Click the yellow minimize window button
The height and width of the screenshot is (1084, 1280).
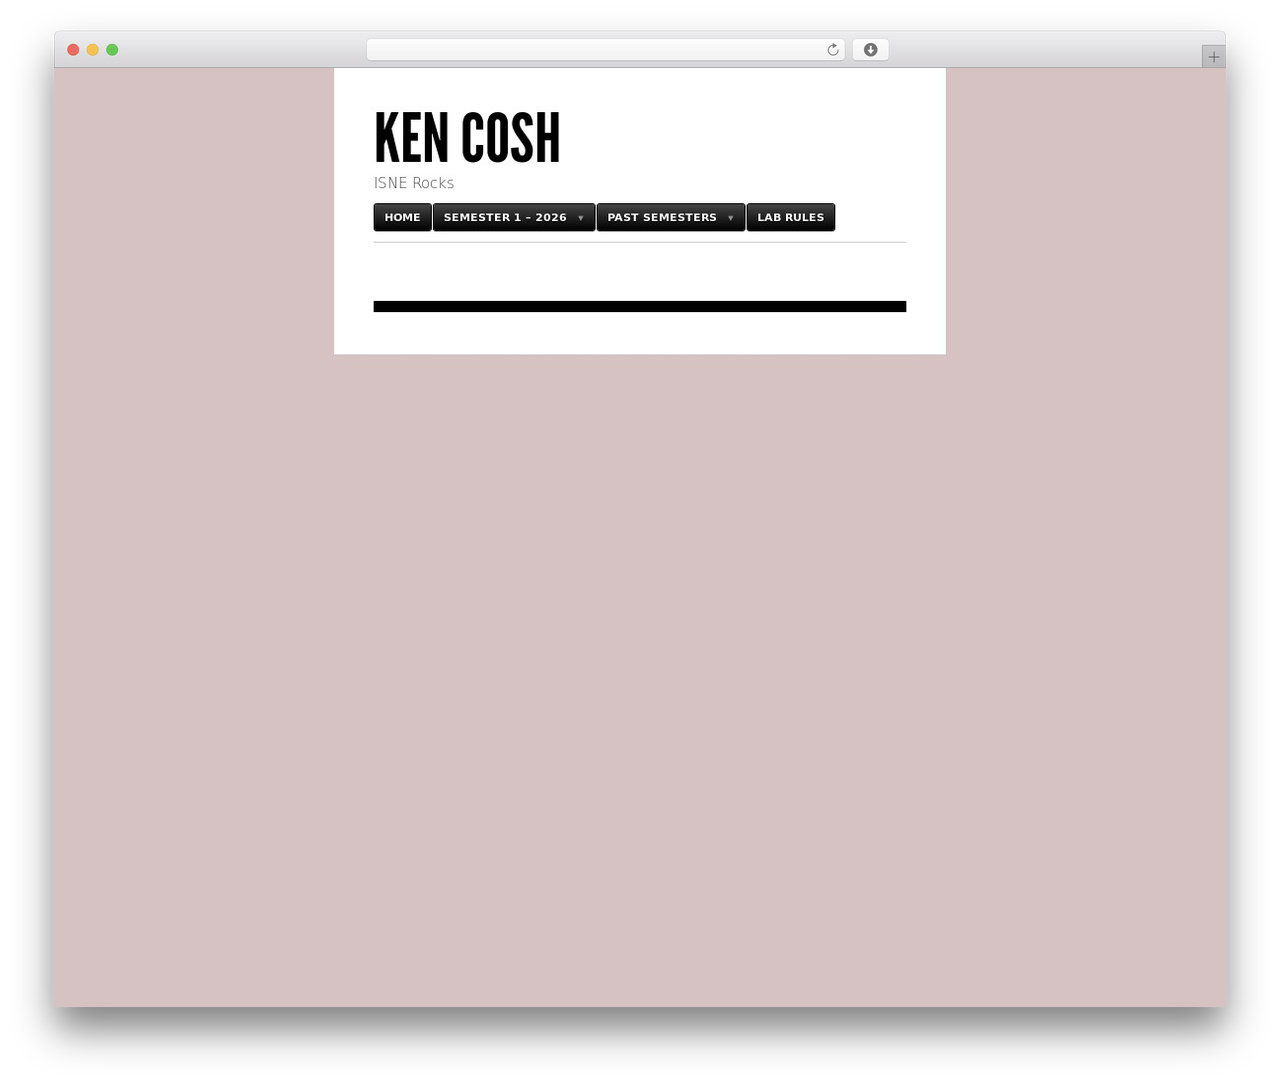tap(93, 50)
